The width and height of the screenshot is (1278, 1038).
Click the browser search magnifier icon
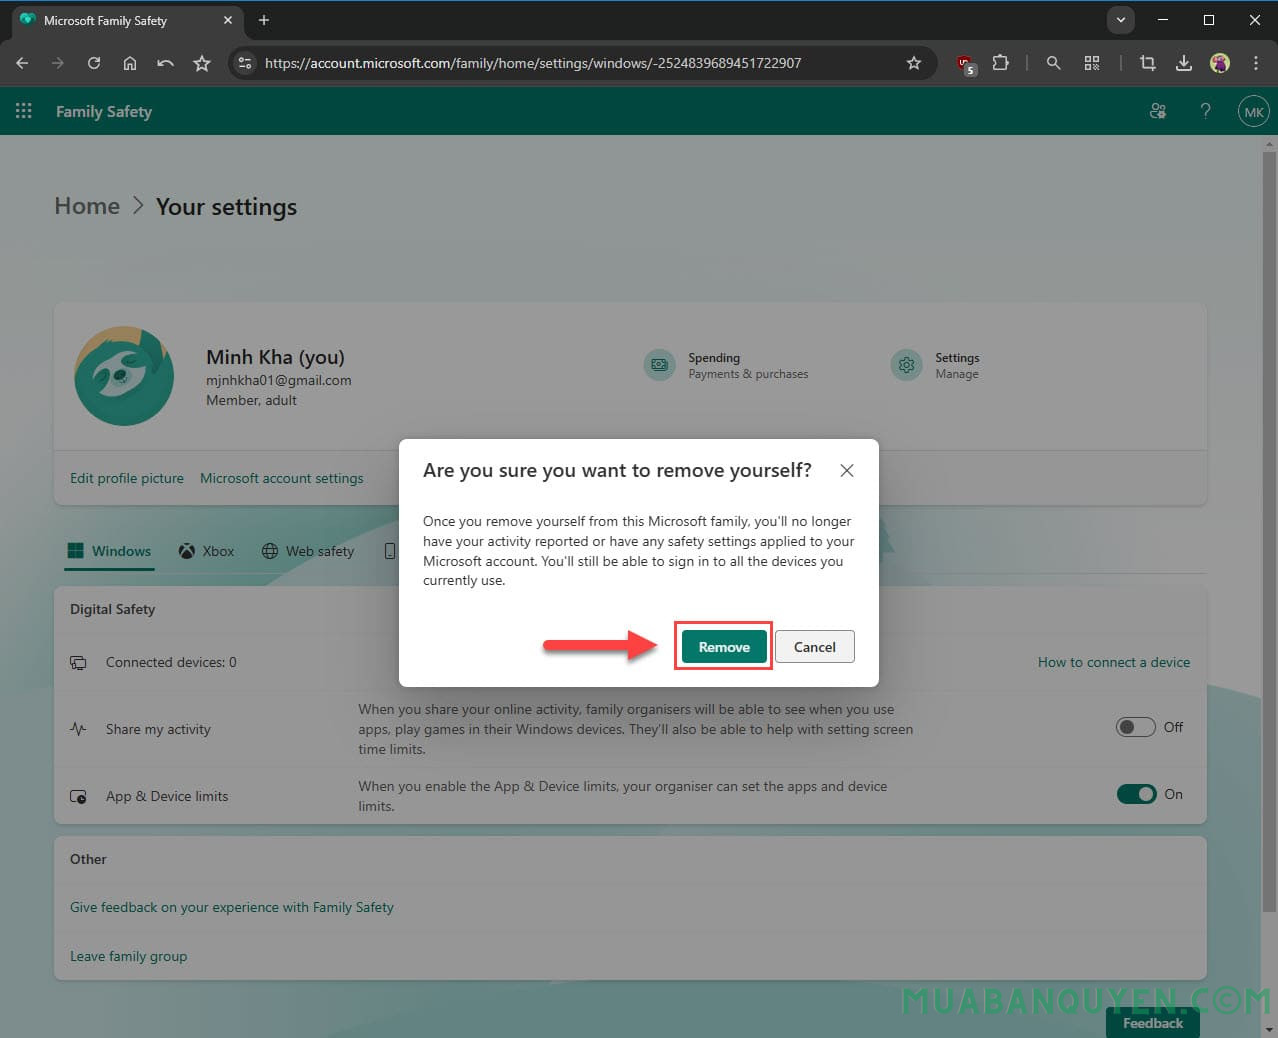click(1053, 63)
